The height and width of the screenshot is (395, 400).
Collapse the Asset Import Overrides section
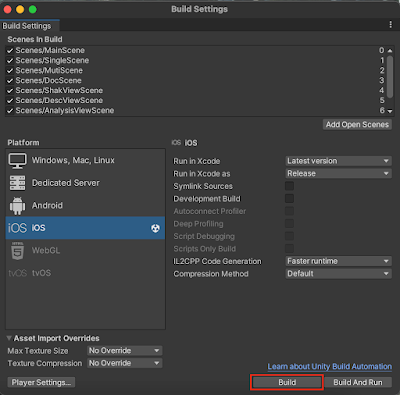click(9, 338)
